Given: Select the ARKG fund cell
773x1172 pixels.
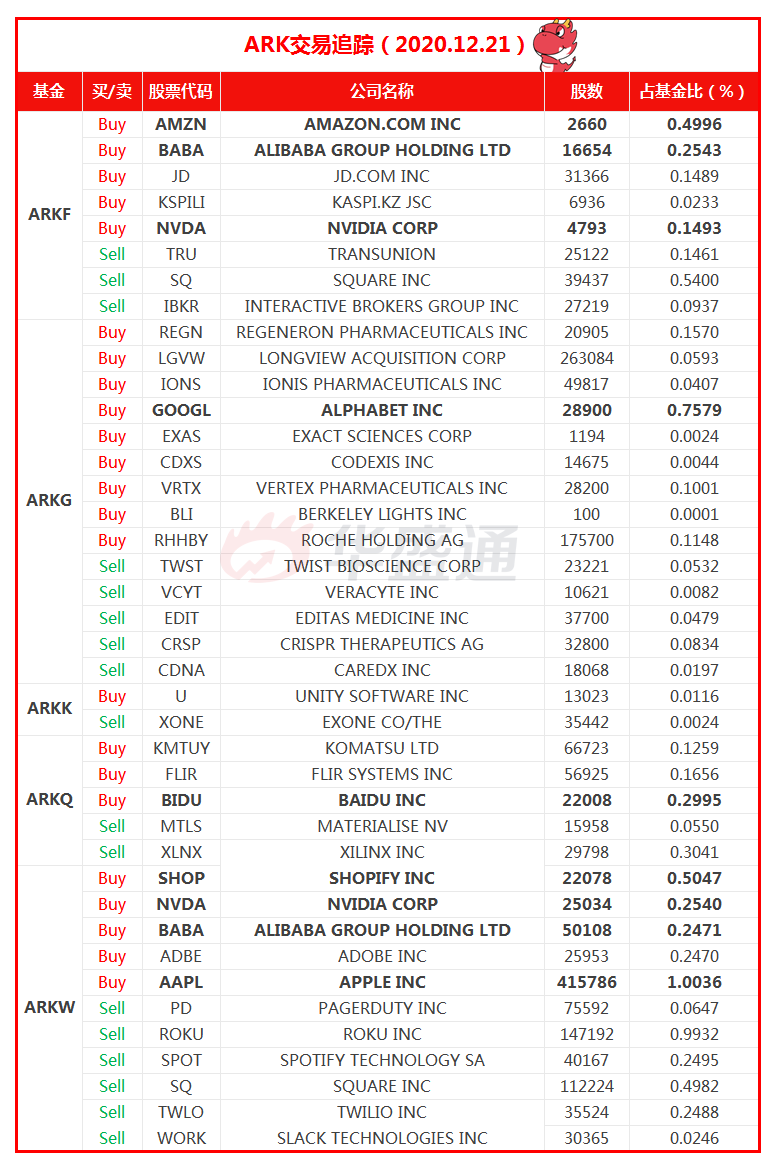Looking at the screenshot, I should click(49, 501).
